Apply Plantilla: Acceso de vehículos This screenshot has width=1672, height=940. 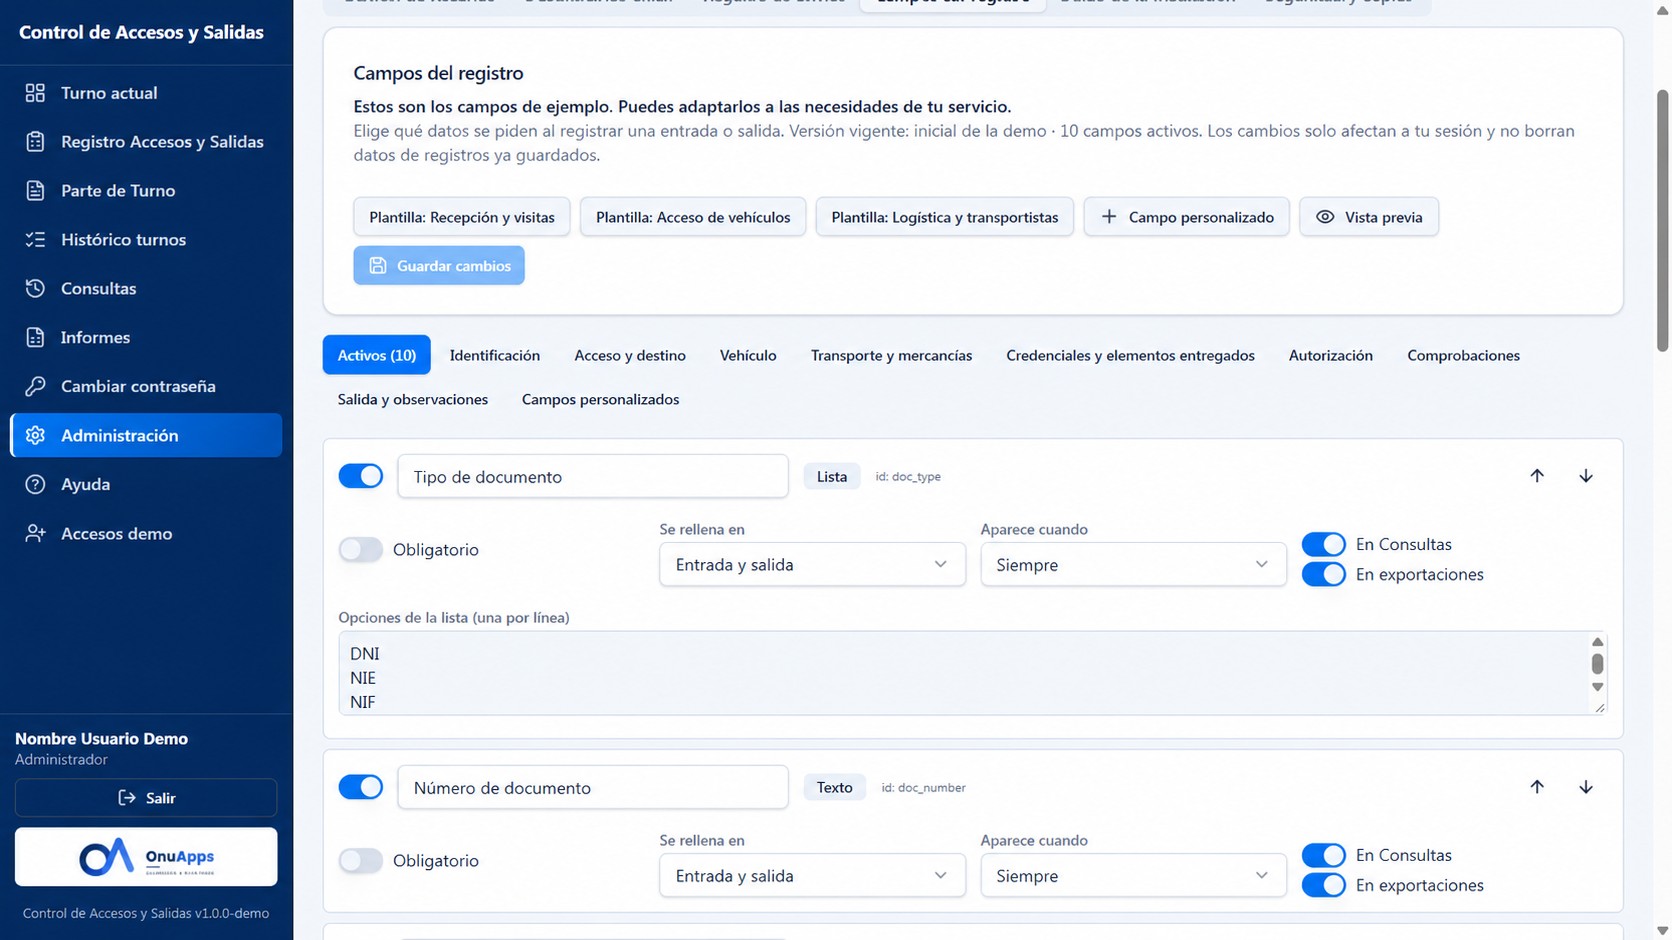tap(693, 217)
